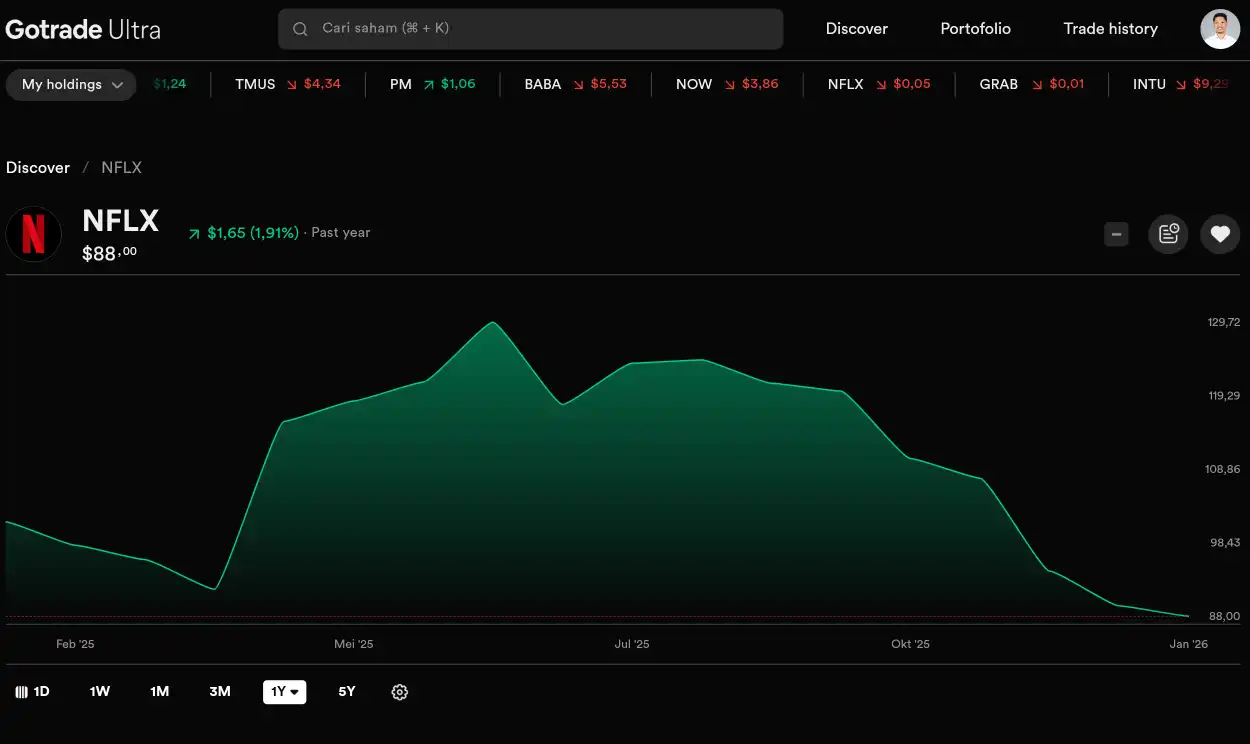Go to the Portofolio tab
Screen dimensions: 1250x744
pyautogui.click(x=975, y=29)
